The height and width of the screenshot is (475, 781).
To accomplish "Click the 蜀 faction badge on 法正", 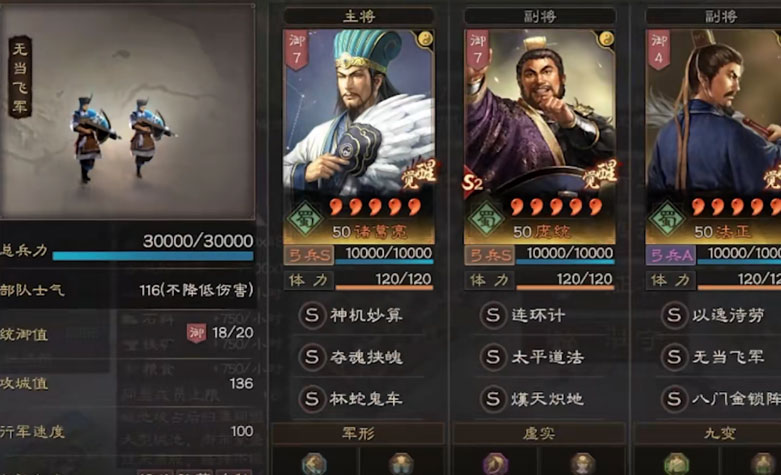I will [666, 219].
